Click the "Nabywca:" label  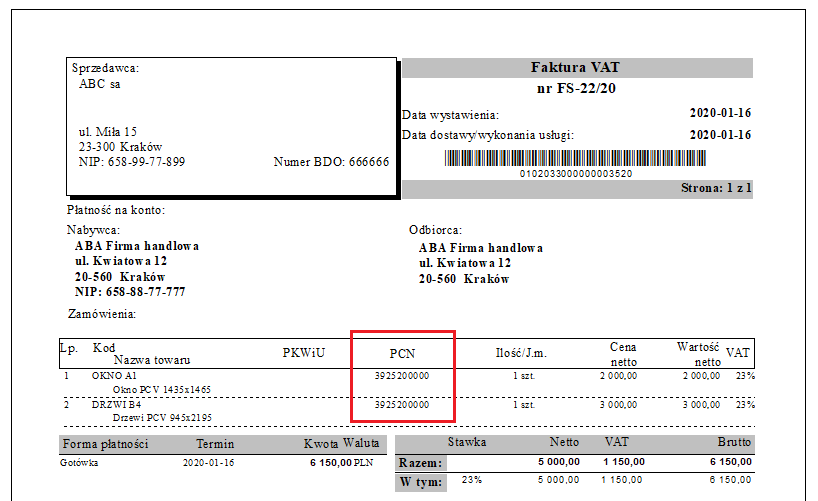point(93,230)
